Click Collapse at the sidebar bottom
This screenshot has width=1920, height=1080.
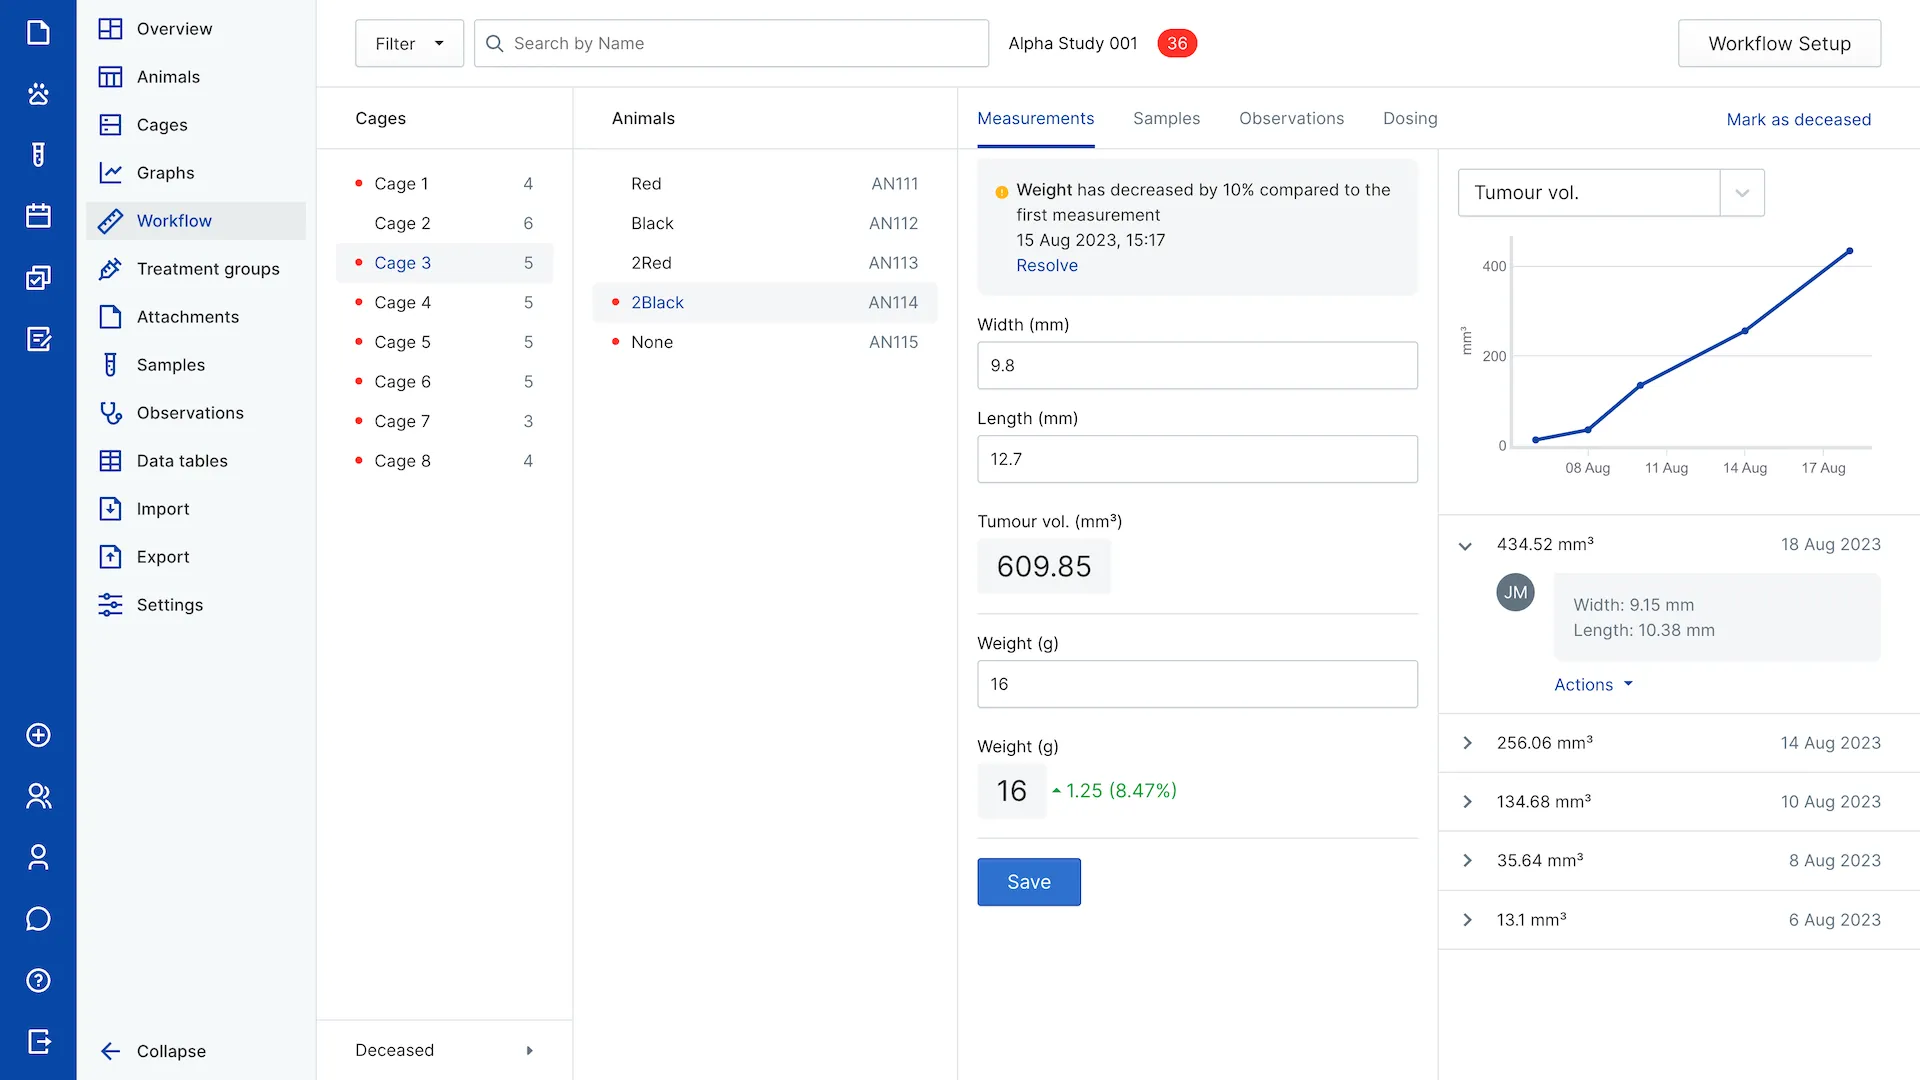click(x=153, y=1051)
